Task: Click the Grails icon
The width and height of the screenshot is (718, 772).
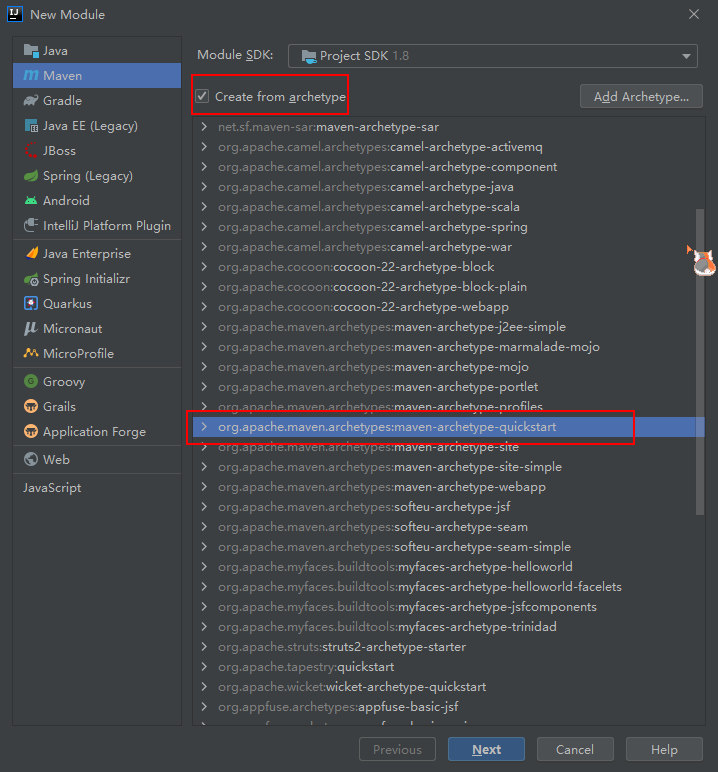Action: point(31,406)
